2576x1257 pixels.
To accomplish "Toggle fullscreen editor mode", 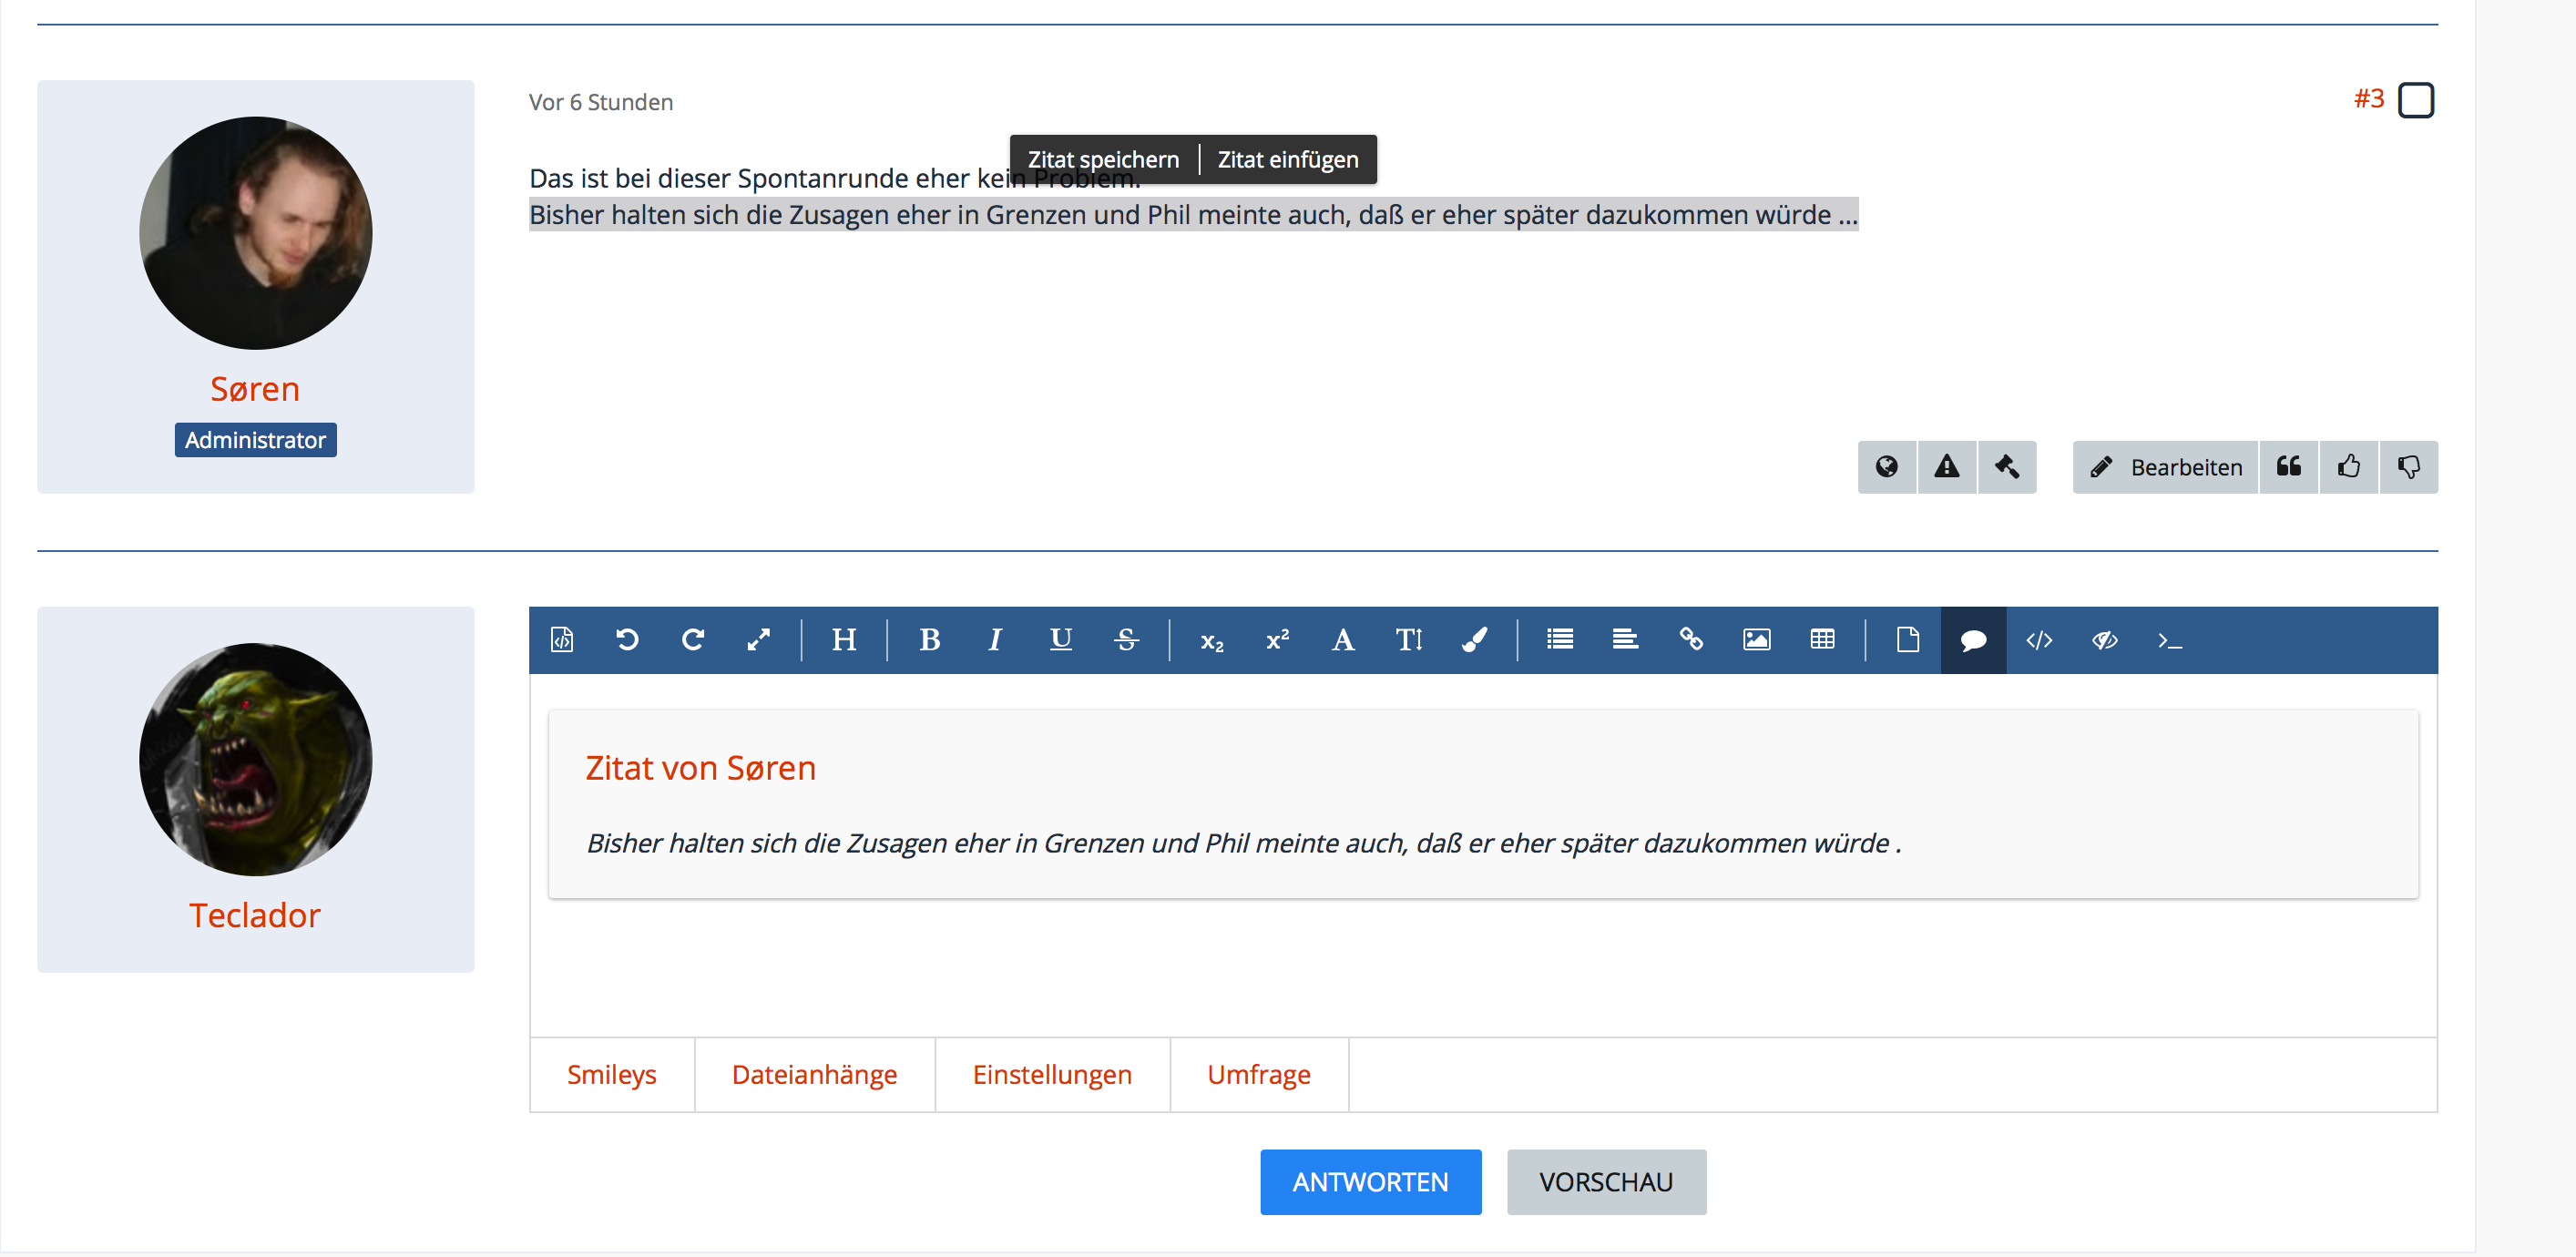I will [x=758, y=640].
